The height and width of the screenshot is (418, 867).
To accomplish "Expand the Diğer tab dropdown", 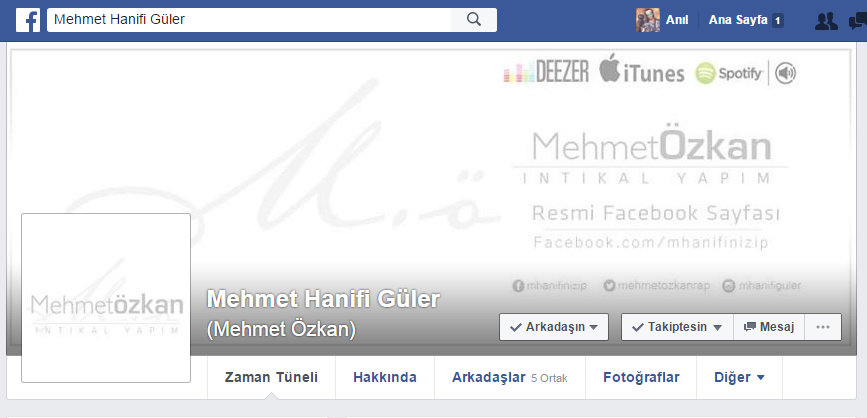I will (x=739, y=378).
